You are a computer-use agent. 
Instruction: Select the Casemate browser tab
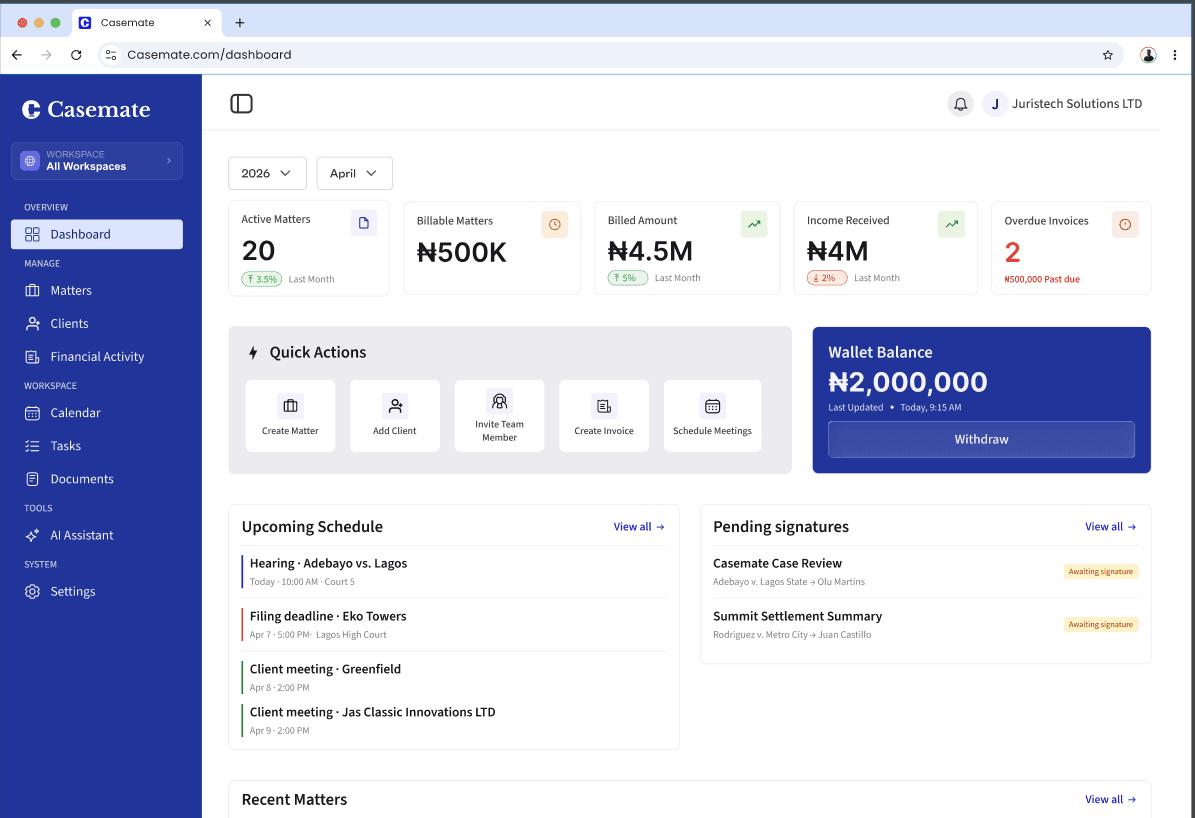pyautogui.click(x=147, y=23)
